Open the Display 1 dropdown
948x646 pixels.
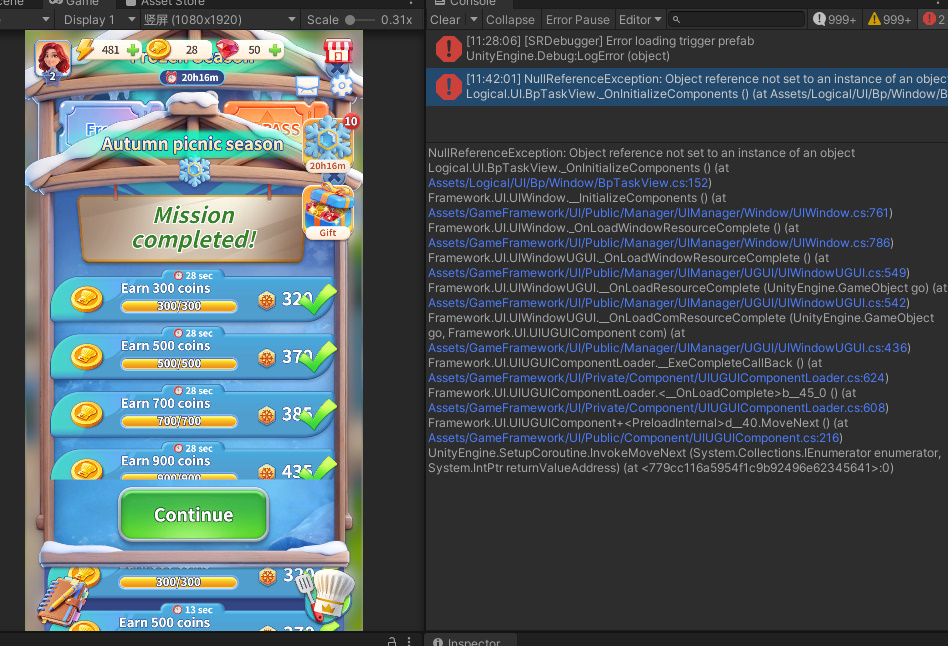(x=94, y=20)
